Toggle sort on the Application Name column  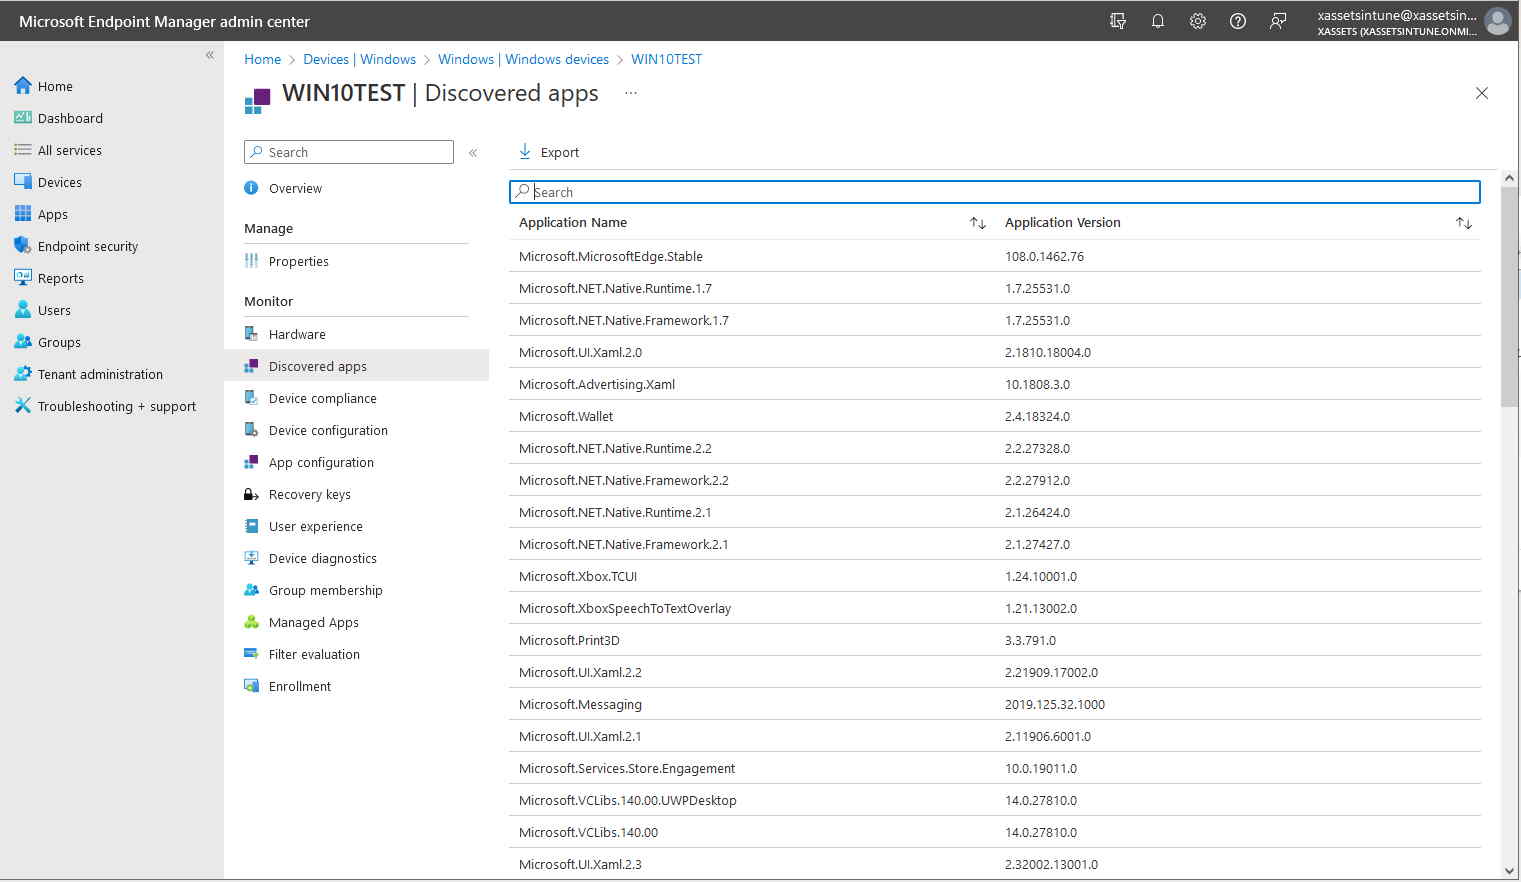[977, 222]
